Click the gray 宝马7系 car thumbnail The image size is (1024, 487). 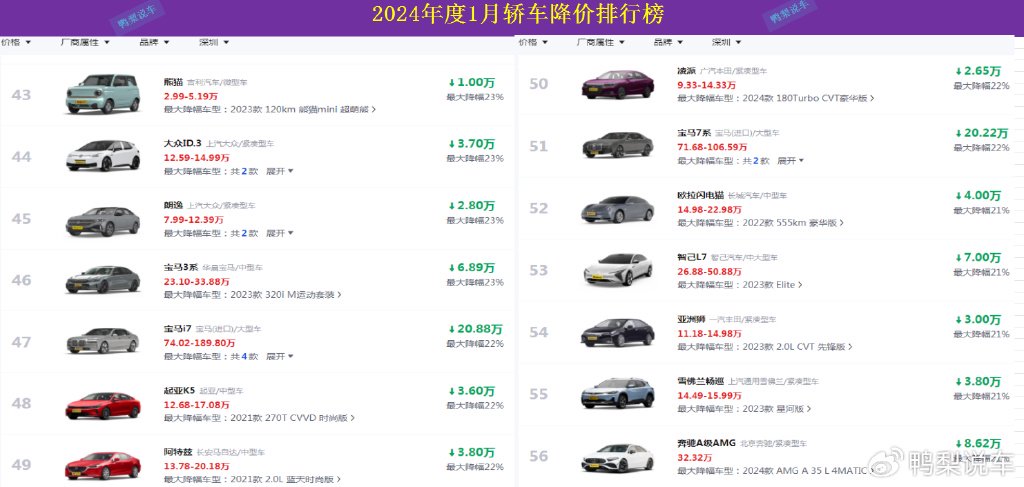tap(618, 145)
